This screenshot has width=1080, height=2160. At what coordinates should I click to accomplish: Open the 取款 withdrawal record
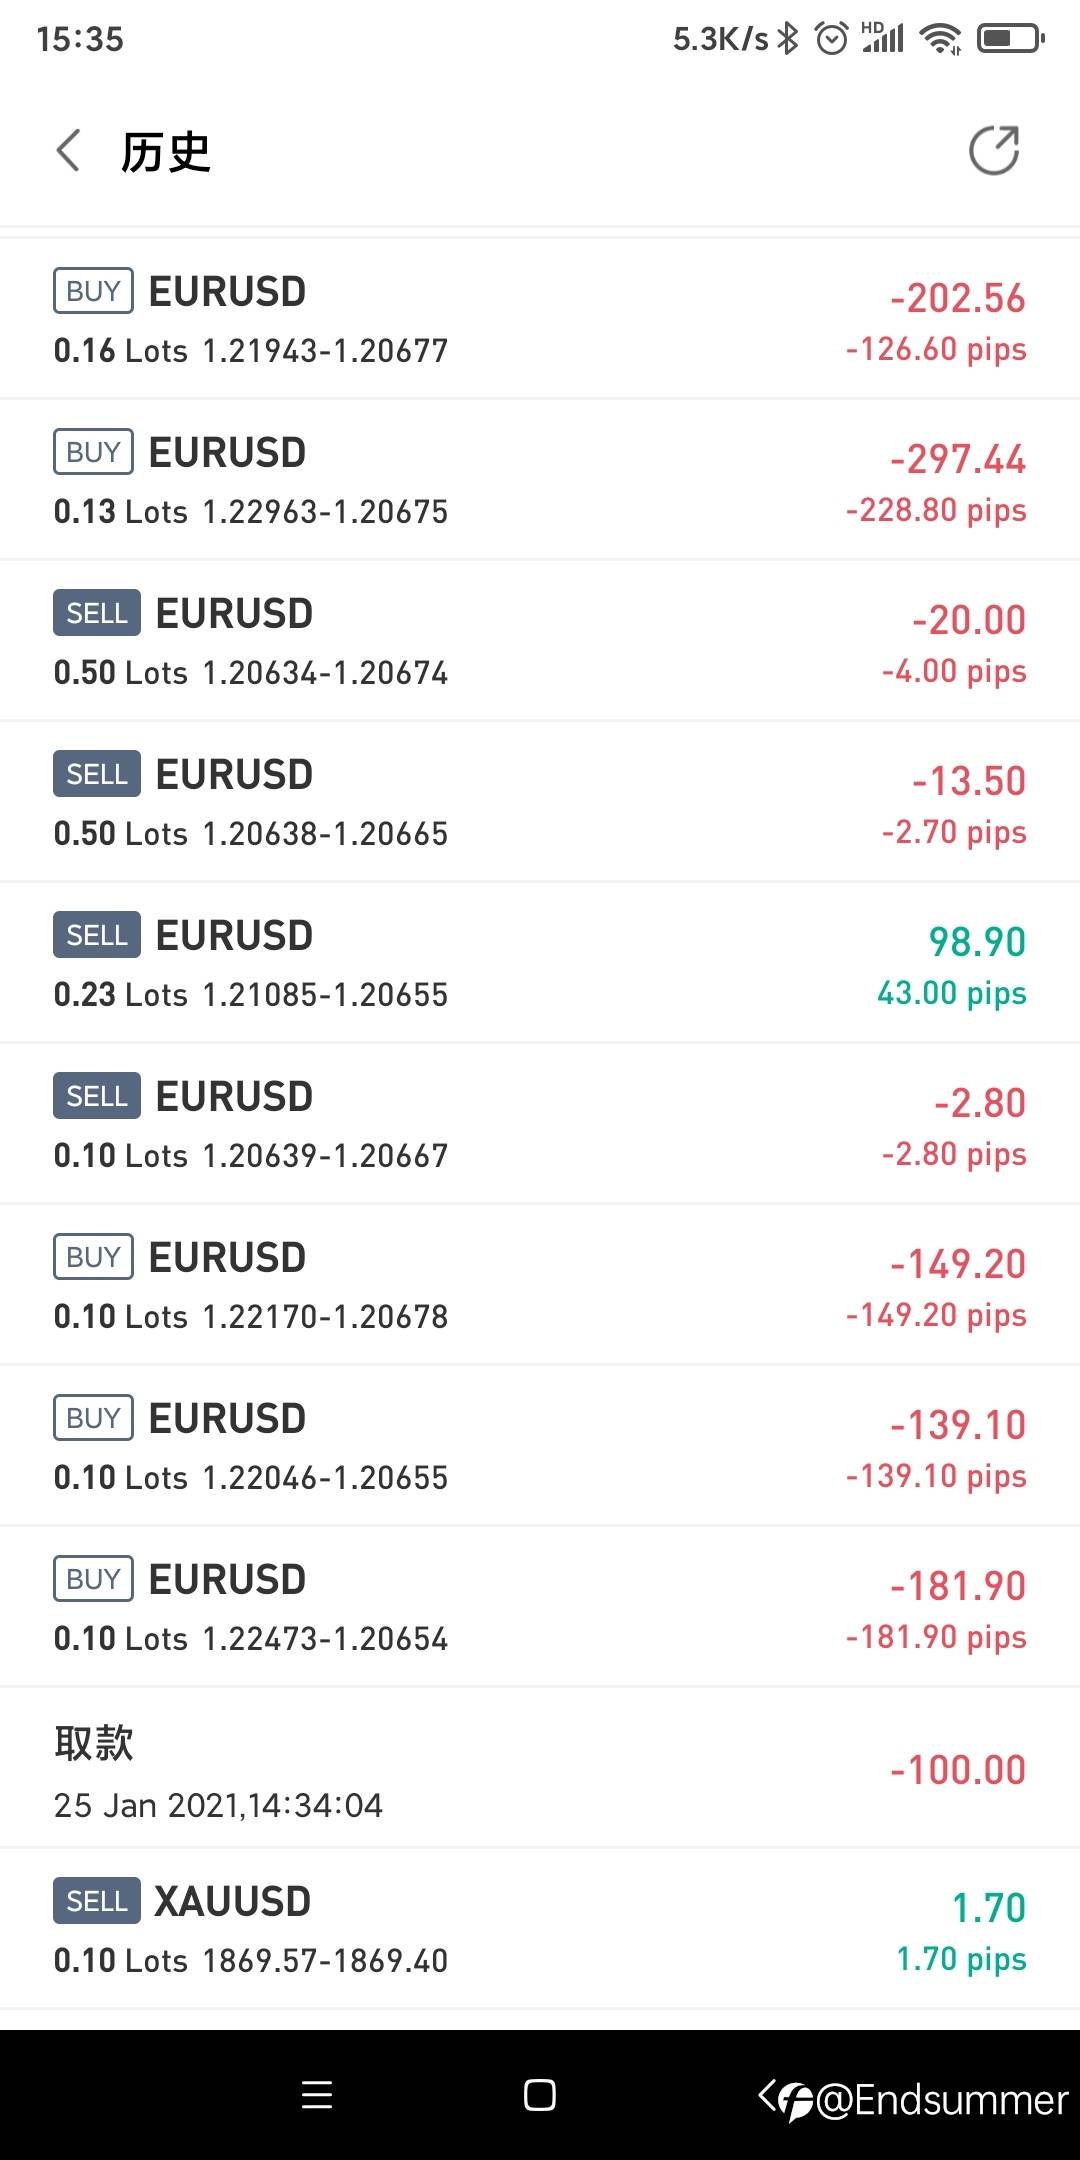click(540, 1770)
